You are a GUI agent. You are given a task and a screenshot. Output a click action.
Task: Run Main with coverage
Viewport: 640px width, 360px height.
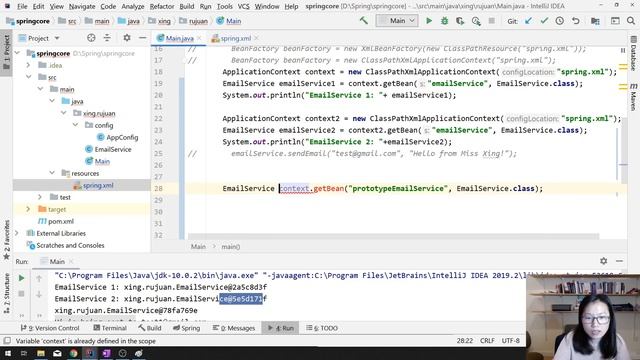[460, 21]
